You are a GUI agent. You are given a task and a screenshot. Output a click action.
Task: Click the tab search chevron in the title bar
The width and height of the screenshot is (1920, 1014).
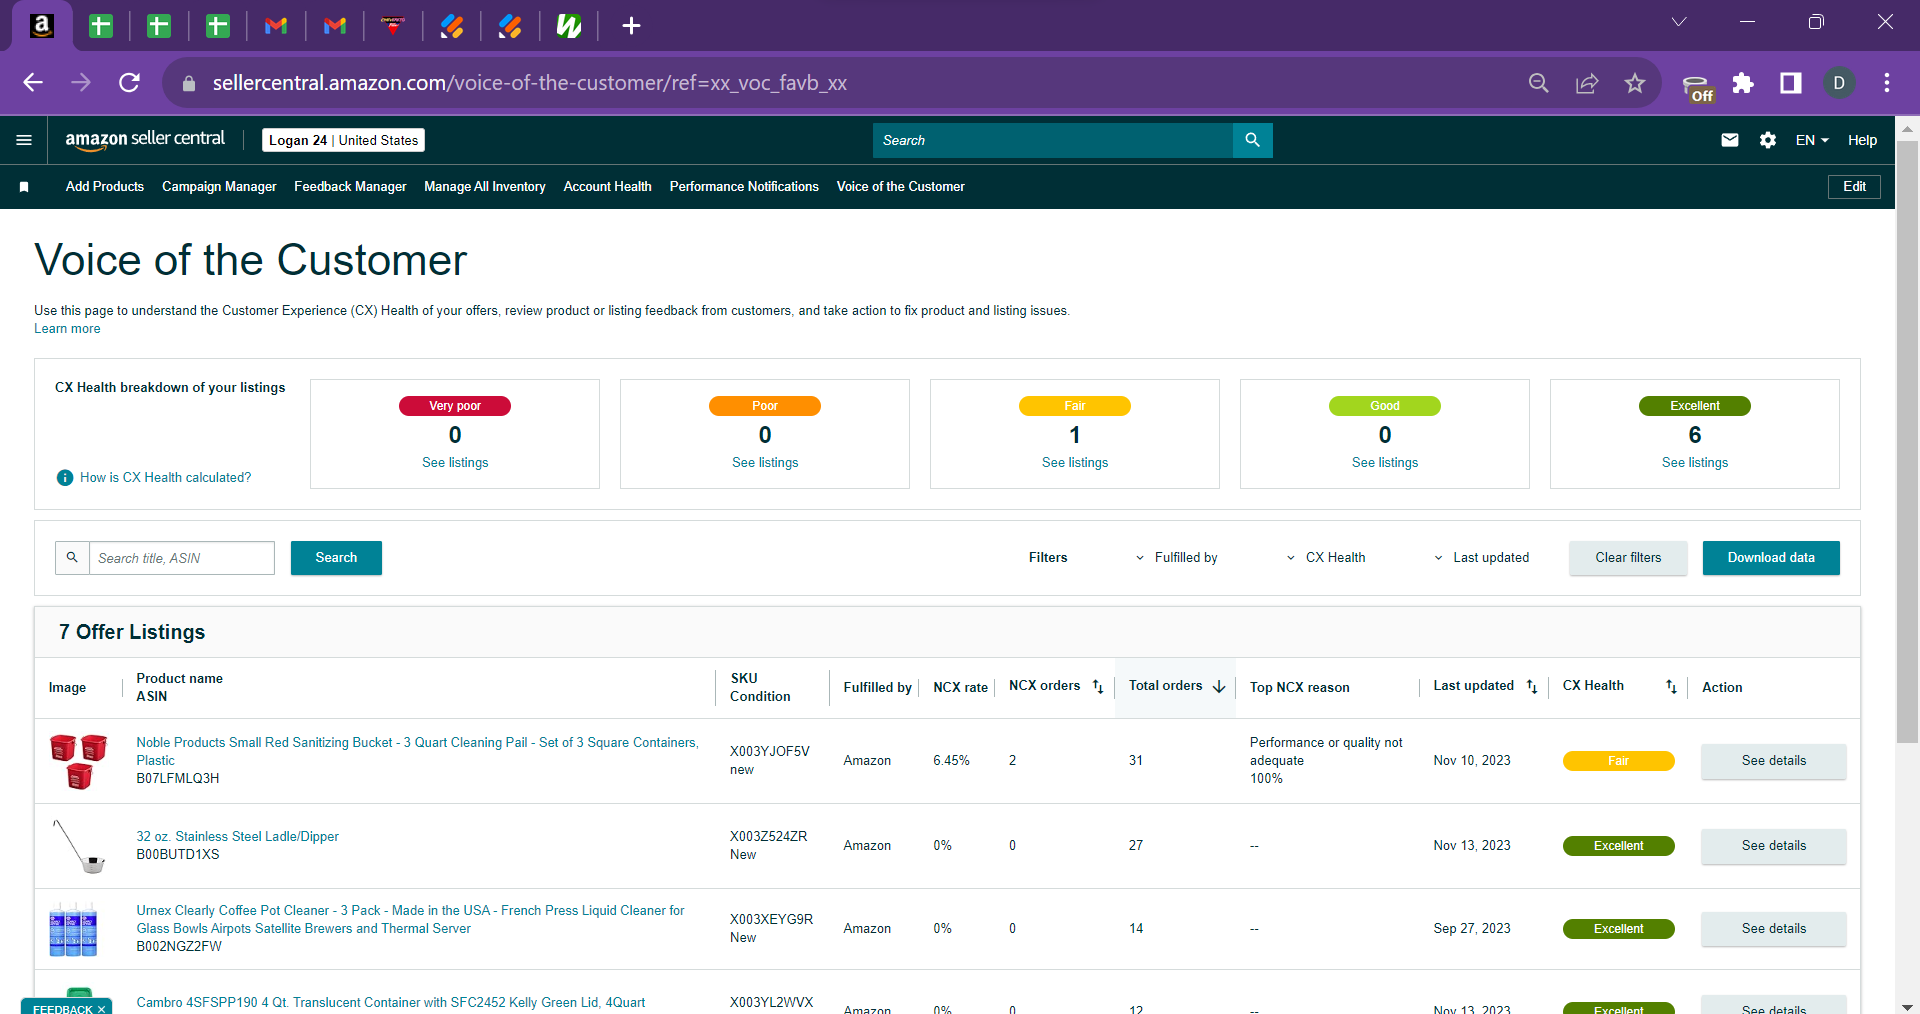tap(1679, 22)
